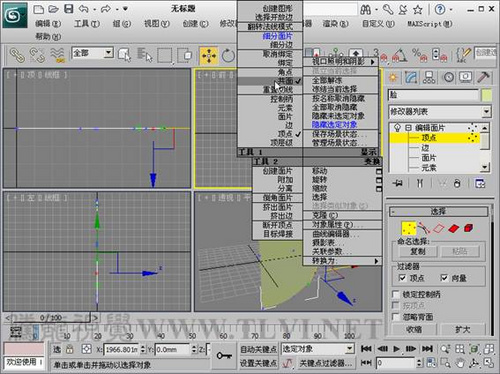Click the Select and Link chain icon

(17, 55)
